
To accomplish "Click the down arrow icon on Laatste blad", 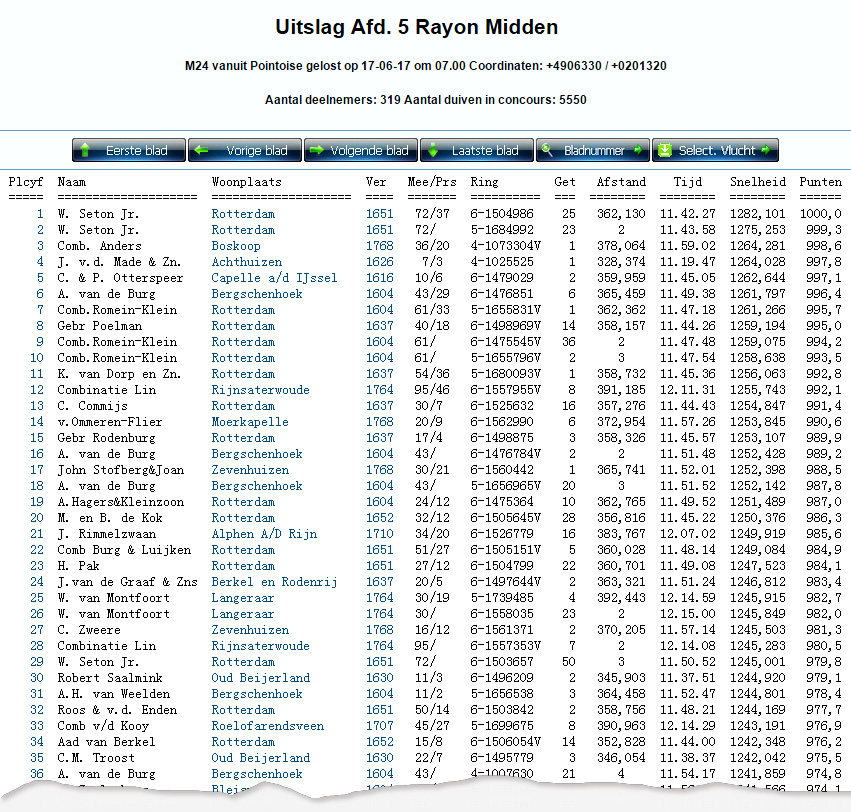I will [433, 150].
